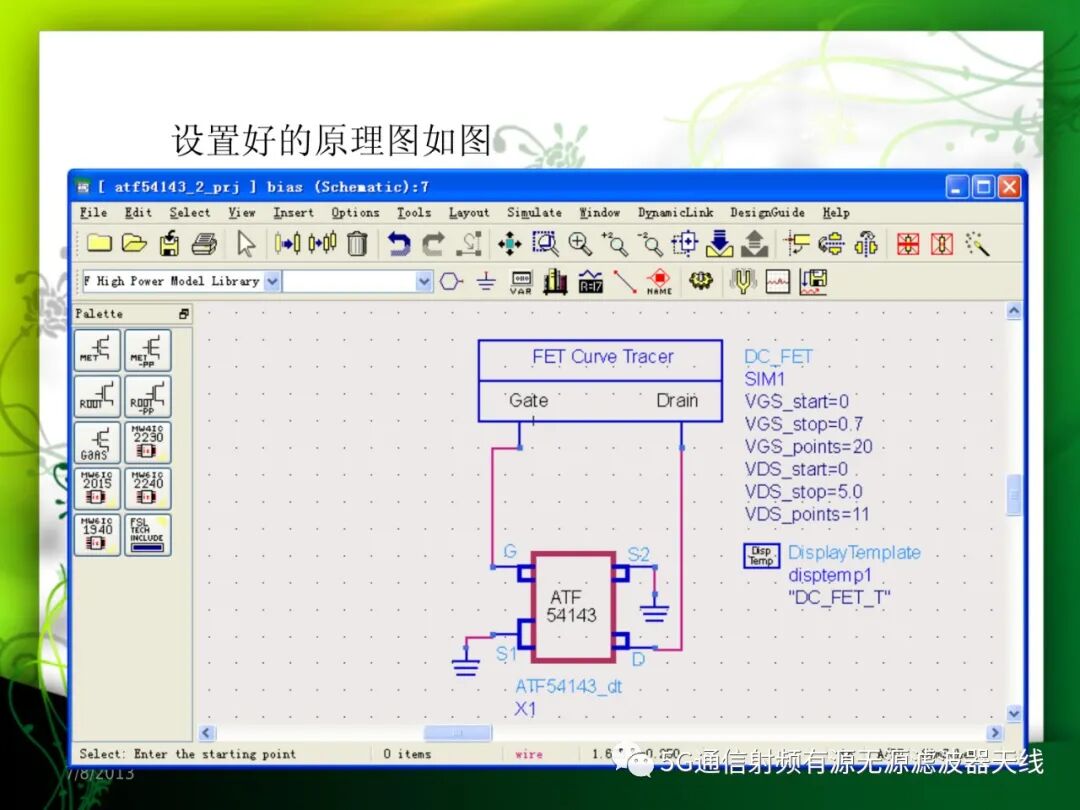
Task: Pick the GaAs FET palette item
Action: [97, 443]
